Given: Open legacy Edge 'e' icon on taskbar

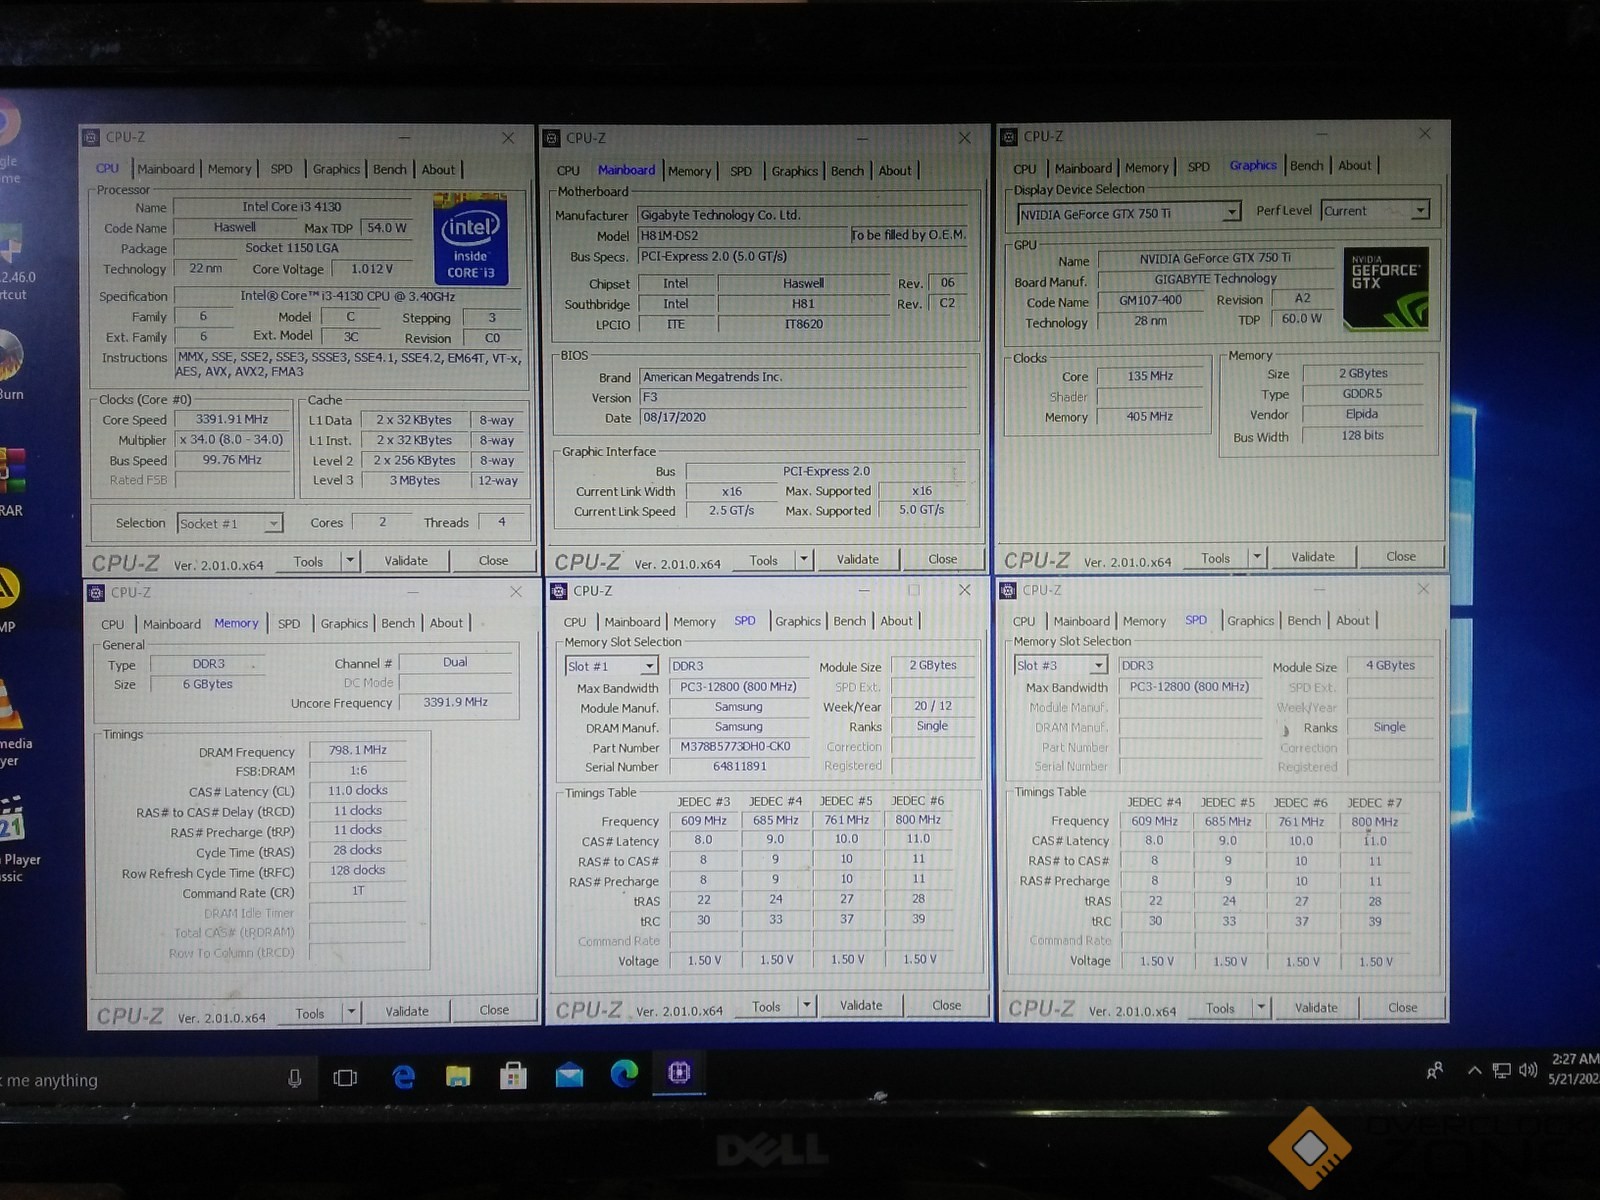Looking at the screenshot, I should pyautogui.click(x=404, y=1076).
